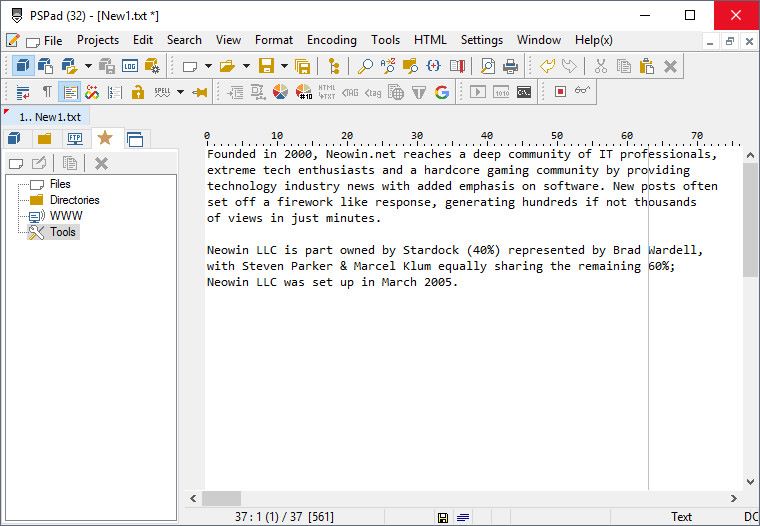This screenshot has width=760, height=526.
Task: Click the yellow Save file icon
Action: pyautogui.click(x=266, y=66)
